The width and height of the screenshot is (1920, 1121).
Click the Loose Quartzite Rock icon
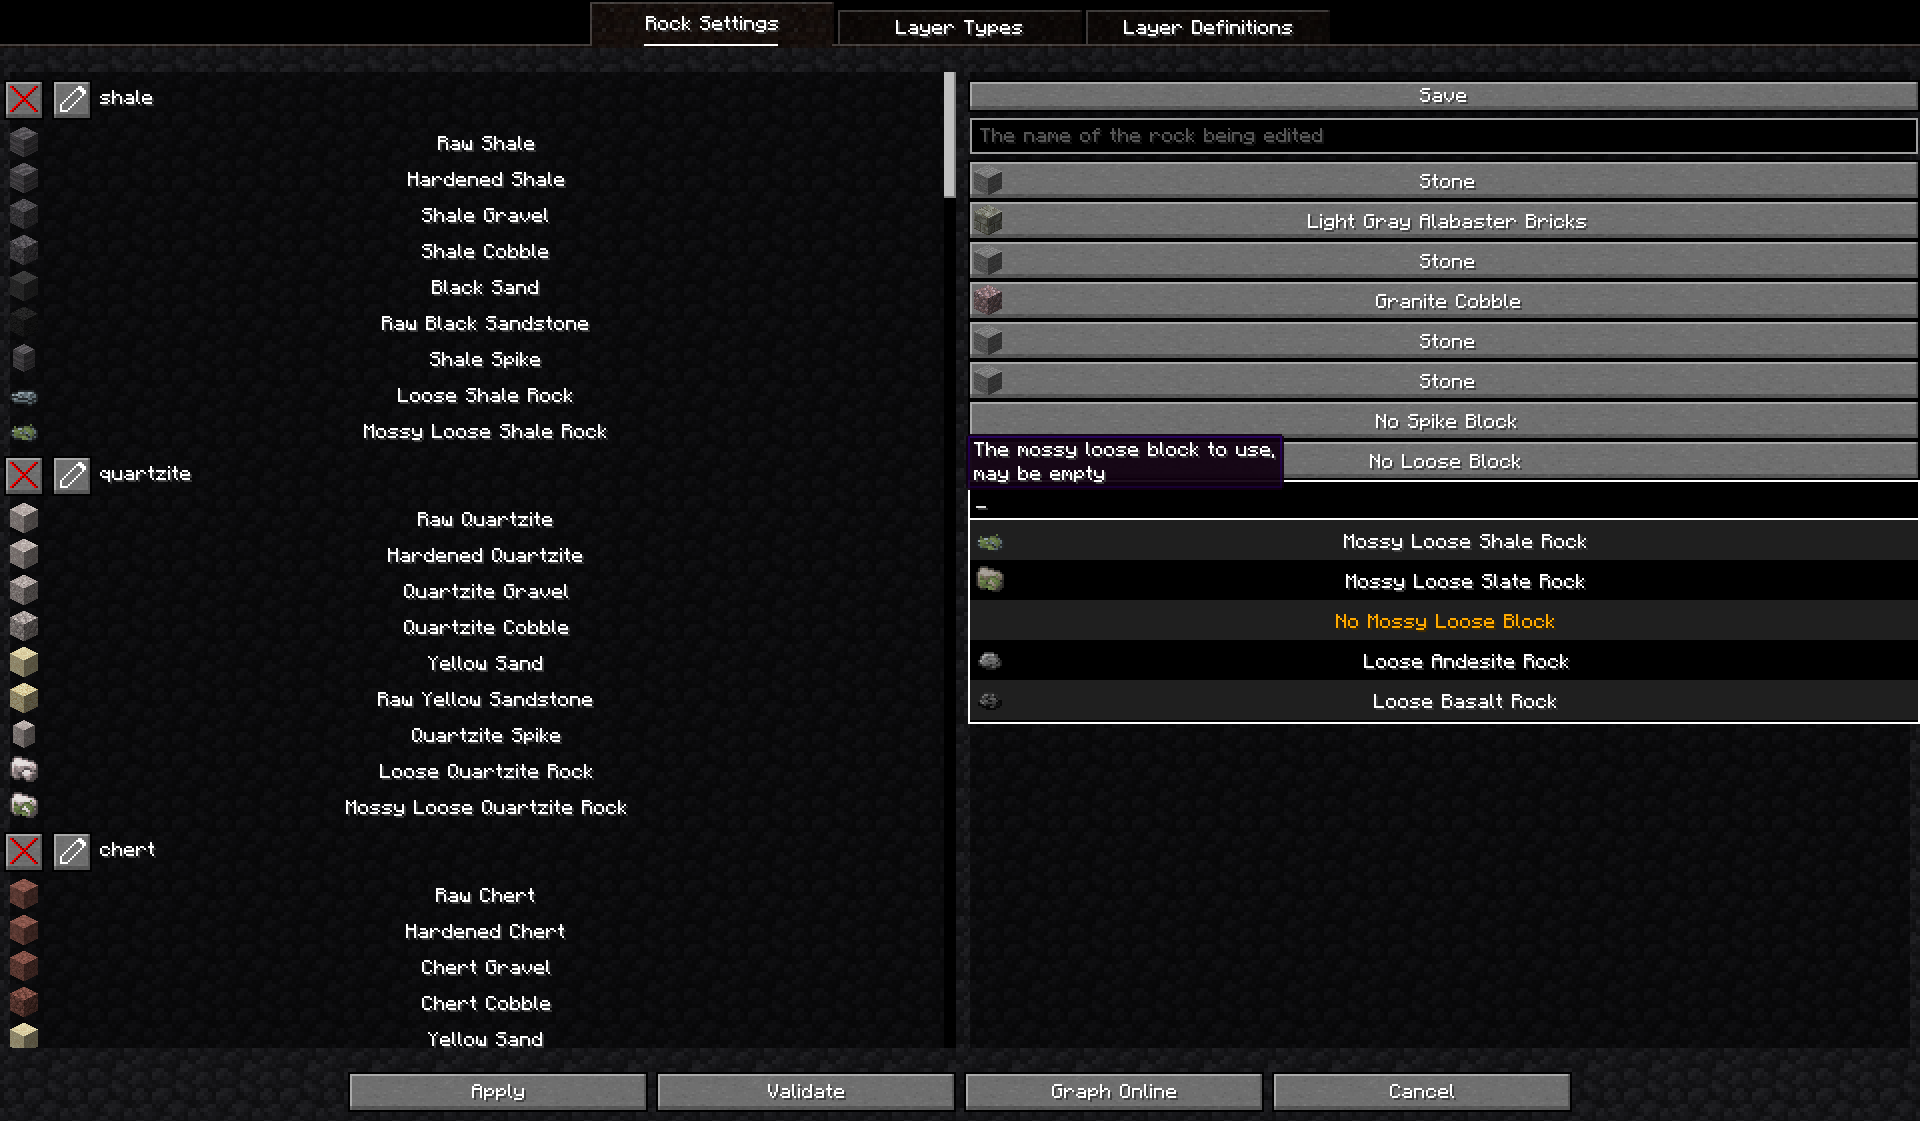click(x=24, y=770)
